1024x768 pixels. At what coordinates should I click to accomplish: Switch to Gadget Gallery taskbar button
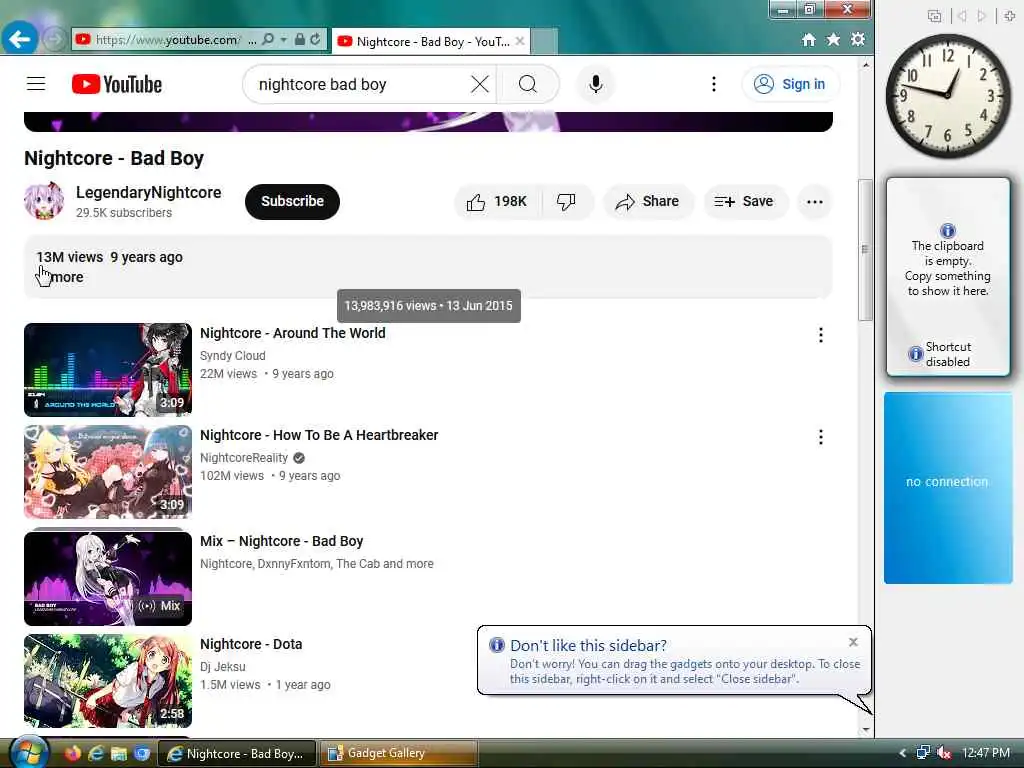399,753
